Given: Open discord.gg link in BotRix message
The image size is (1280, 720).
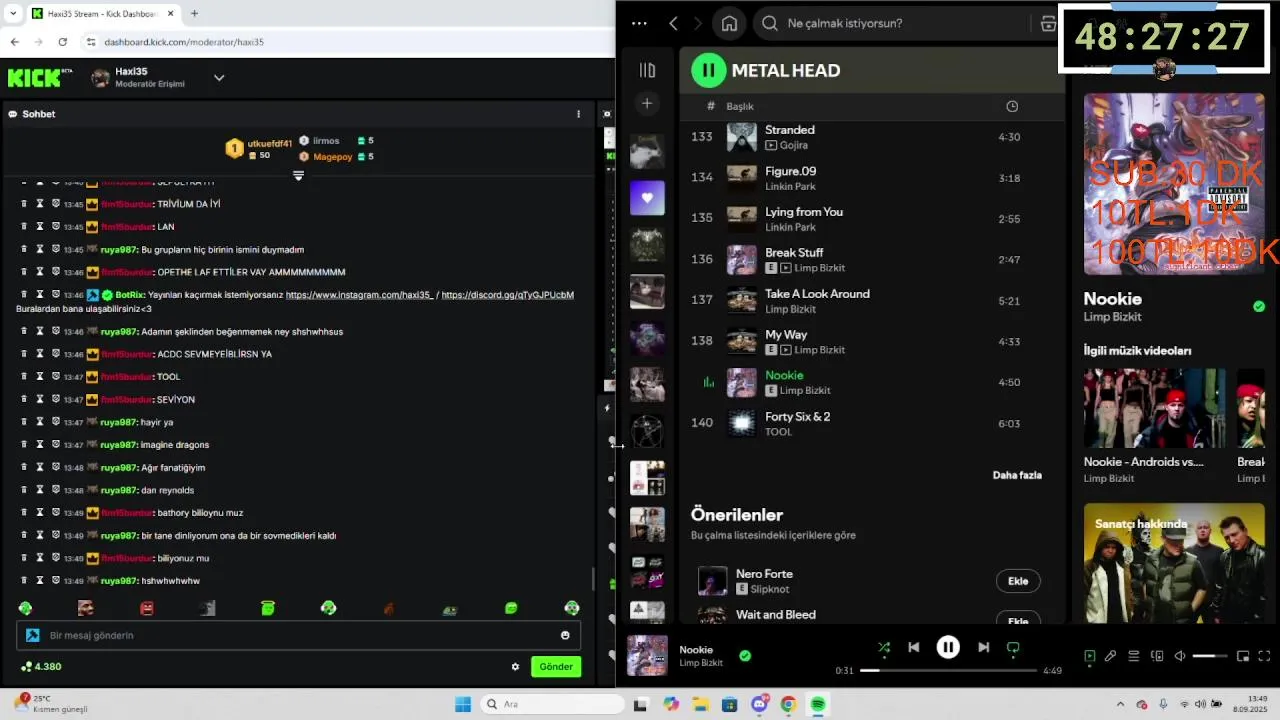Looking at the screenshot, I should pyautogui.click(x=507, y=295).
